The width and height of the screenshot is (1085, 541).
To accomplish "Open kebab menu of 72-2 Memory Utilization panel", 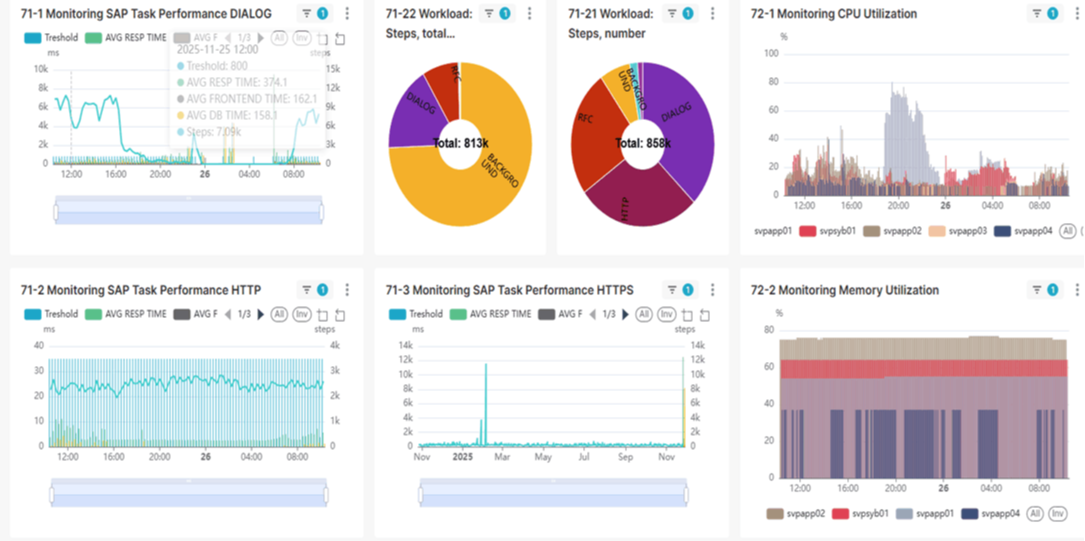I will point(1077,290).
